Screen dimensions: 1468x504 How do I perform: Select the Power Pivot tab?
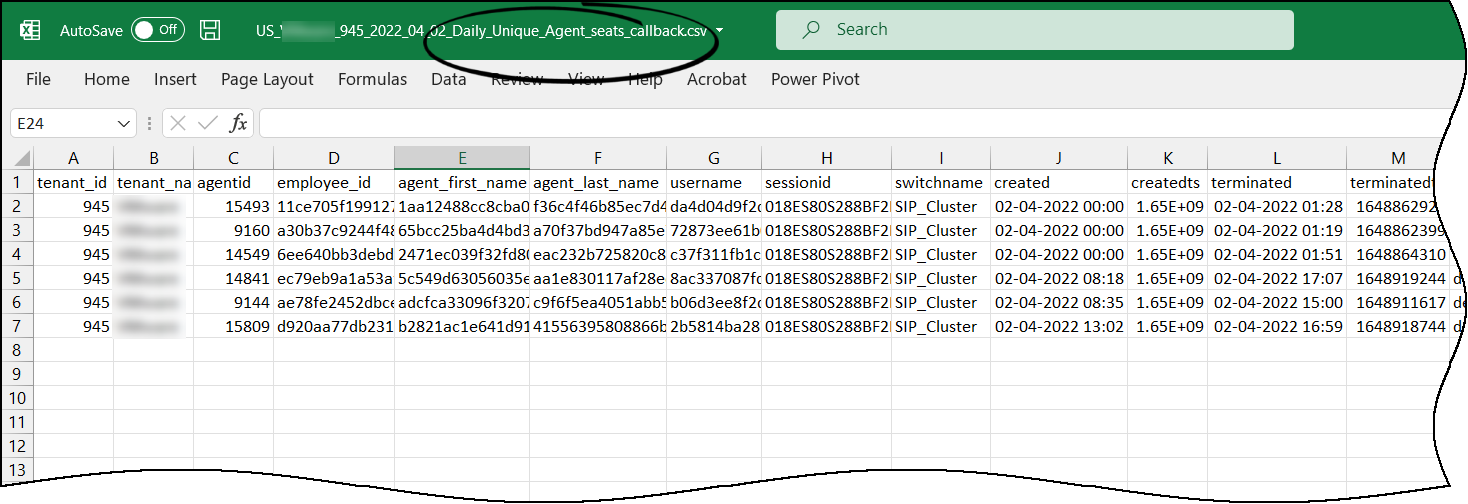tap(815, 79)
